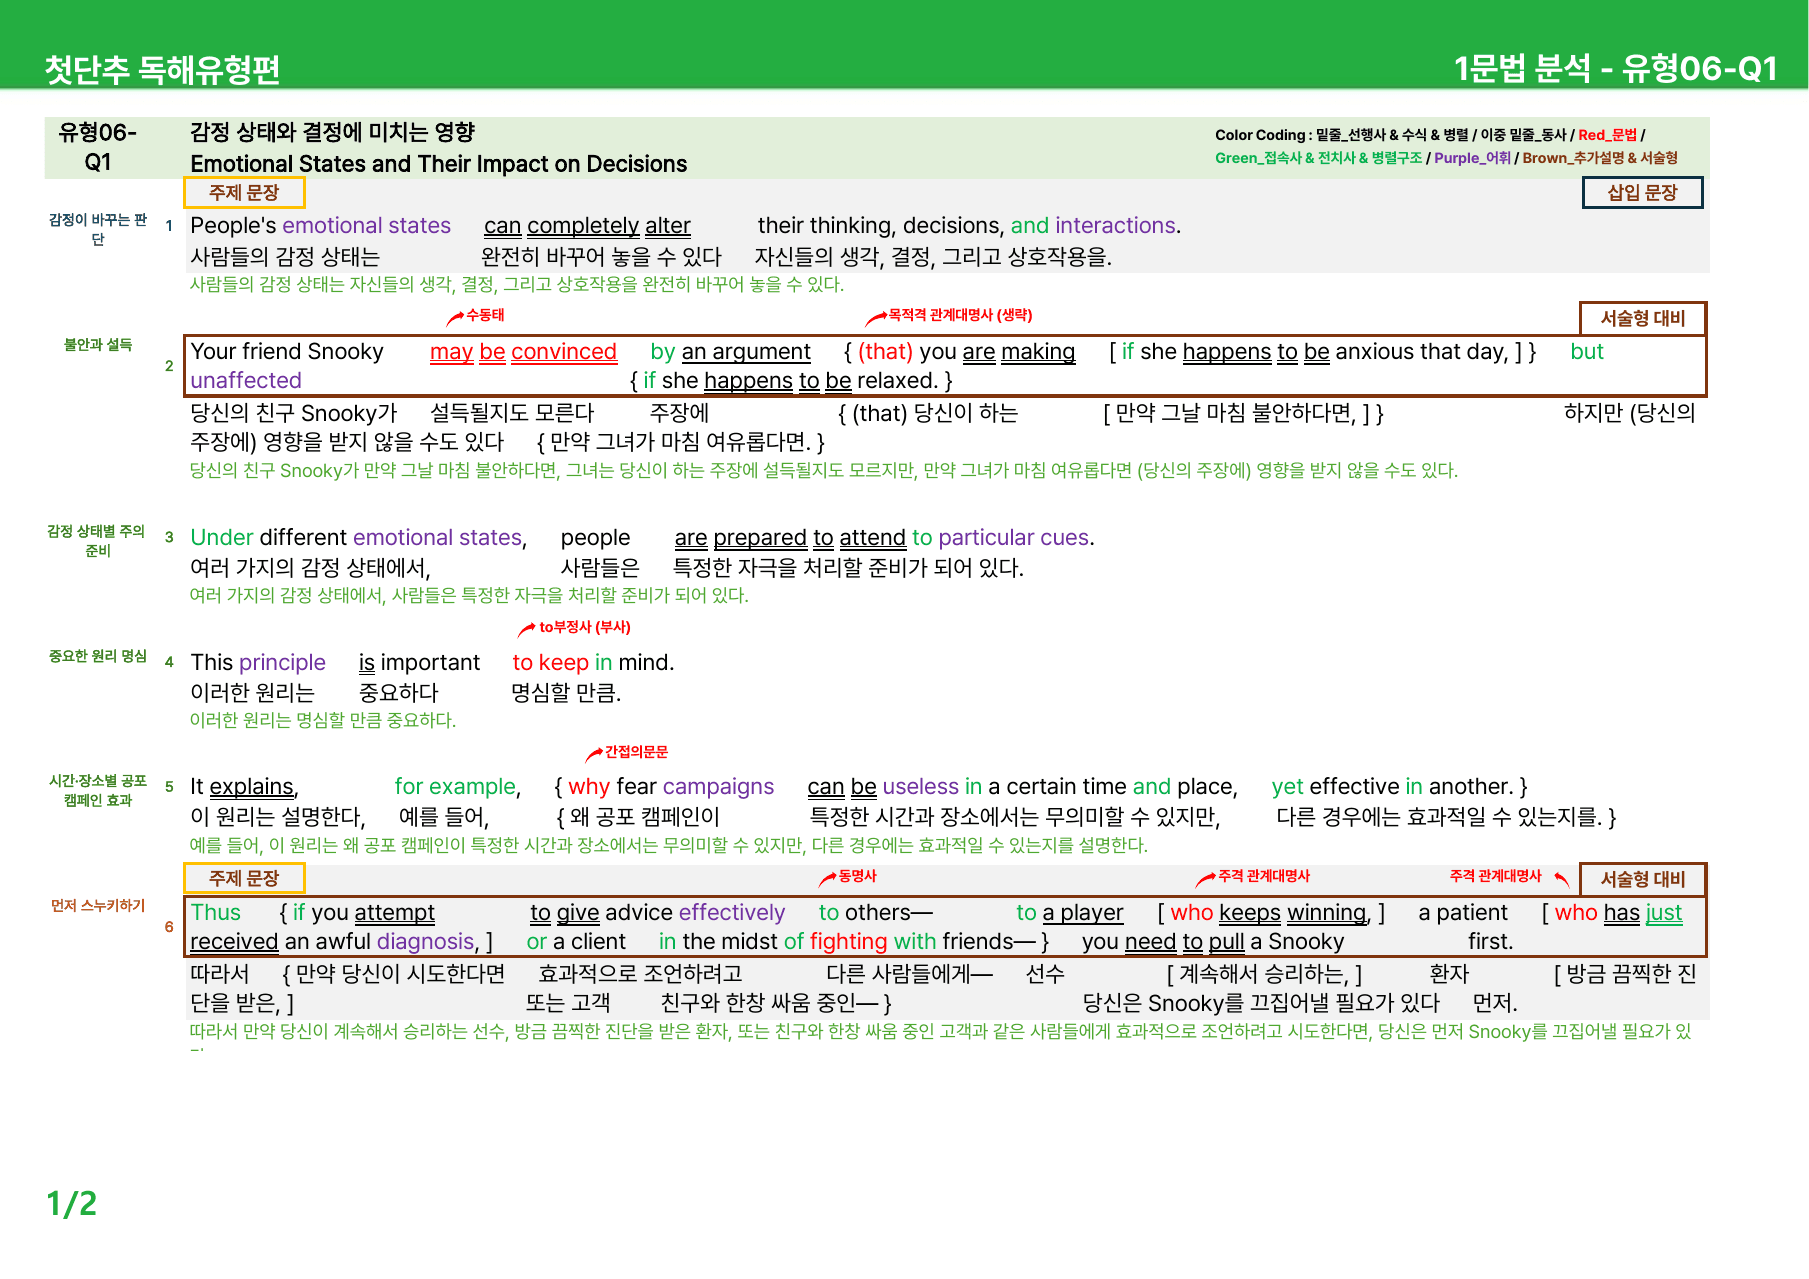Click the '주제 문장' box above sentence 1
The width and height of the screenshot is (1809, 1279).
(244, 192)
